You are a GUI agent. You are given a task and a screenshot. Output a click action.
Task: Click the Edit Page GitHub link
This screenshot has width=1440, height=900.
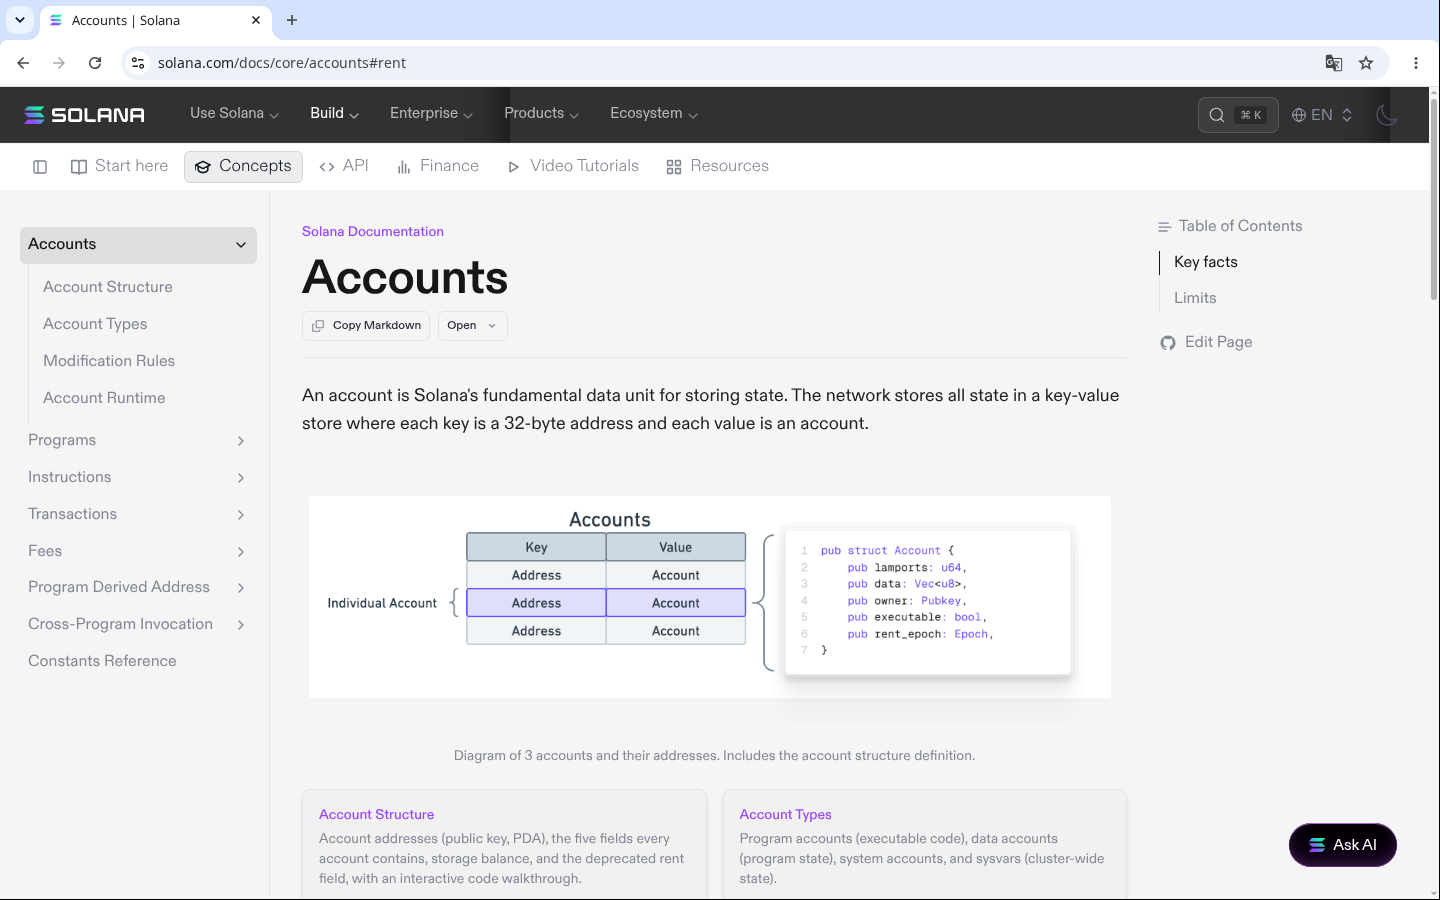click(1206, 343)
